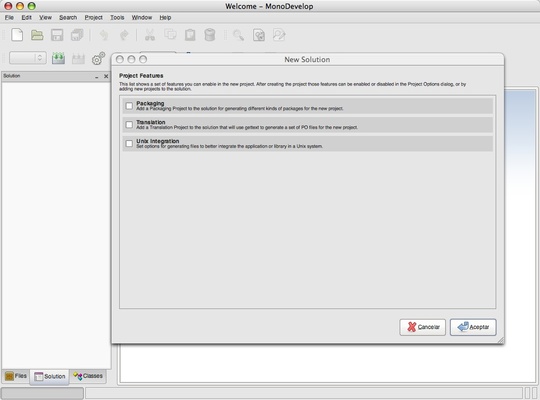Click the Save floppy disk icon
The height and width of the screenshot is (400, 540).
57,35
